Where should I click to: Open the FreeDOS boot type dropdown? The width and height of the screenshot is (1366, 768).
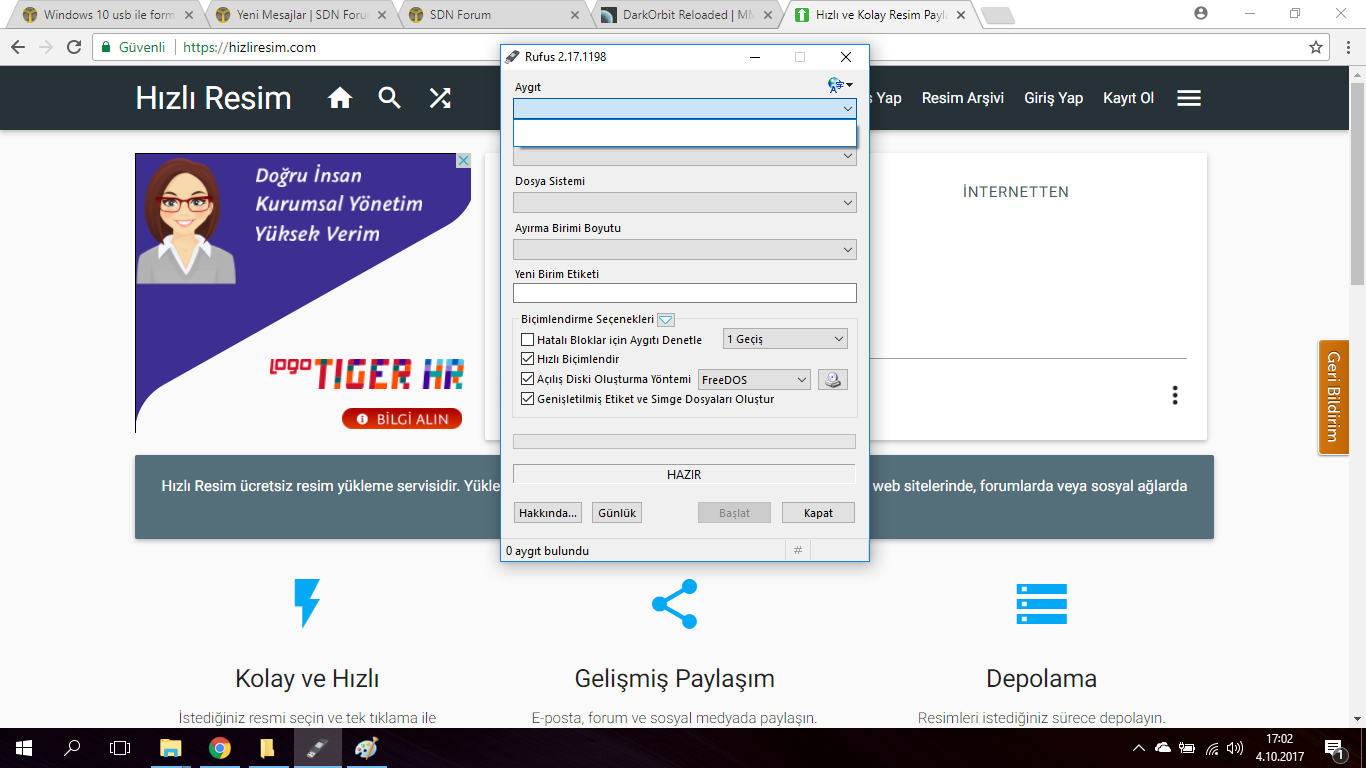[x=754, y=380]
